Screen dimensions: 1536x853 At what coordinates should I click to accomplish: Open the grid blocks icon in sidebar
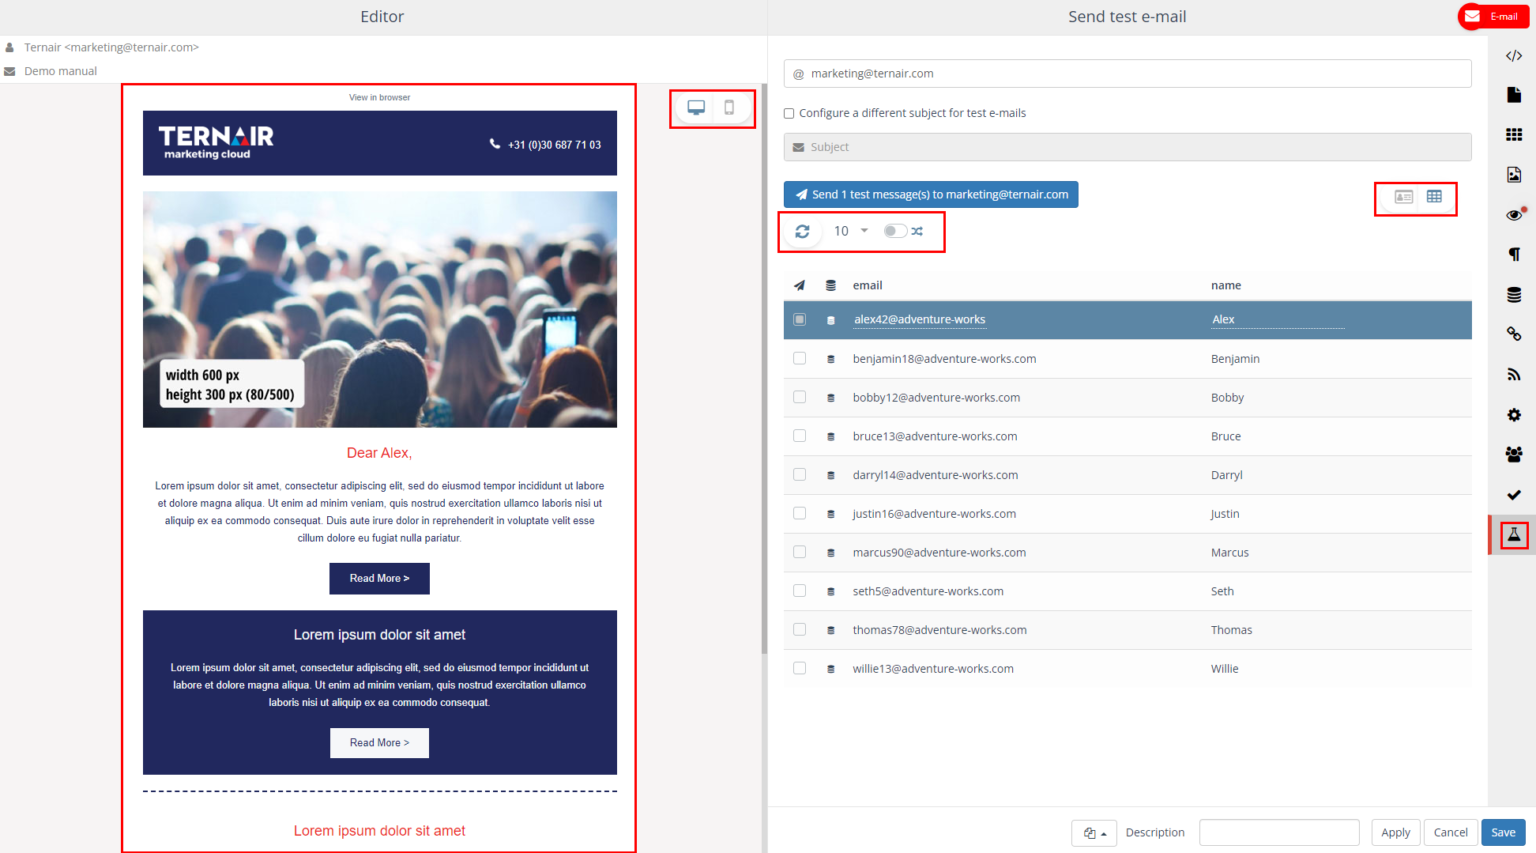(x=1514, y=134)
